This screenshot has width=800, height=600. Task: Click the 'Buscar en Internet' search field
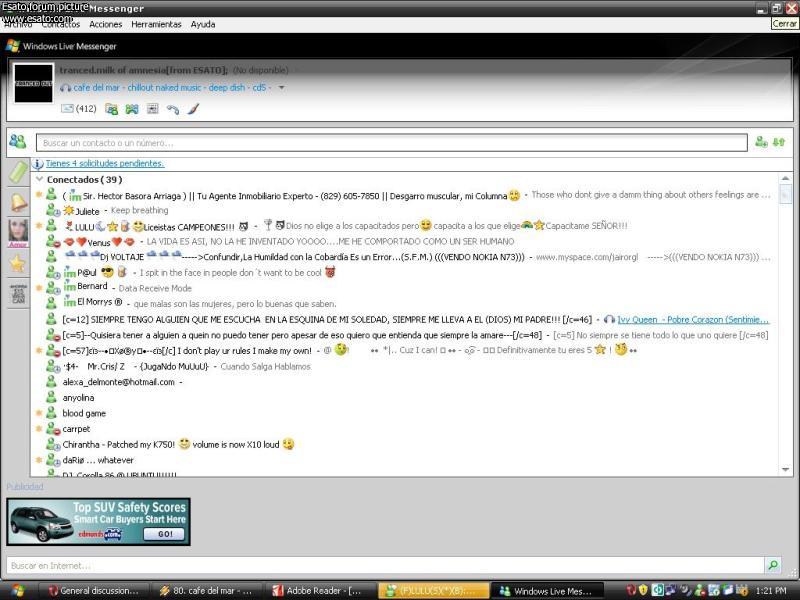(386, 565)
